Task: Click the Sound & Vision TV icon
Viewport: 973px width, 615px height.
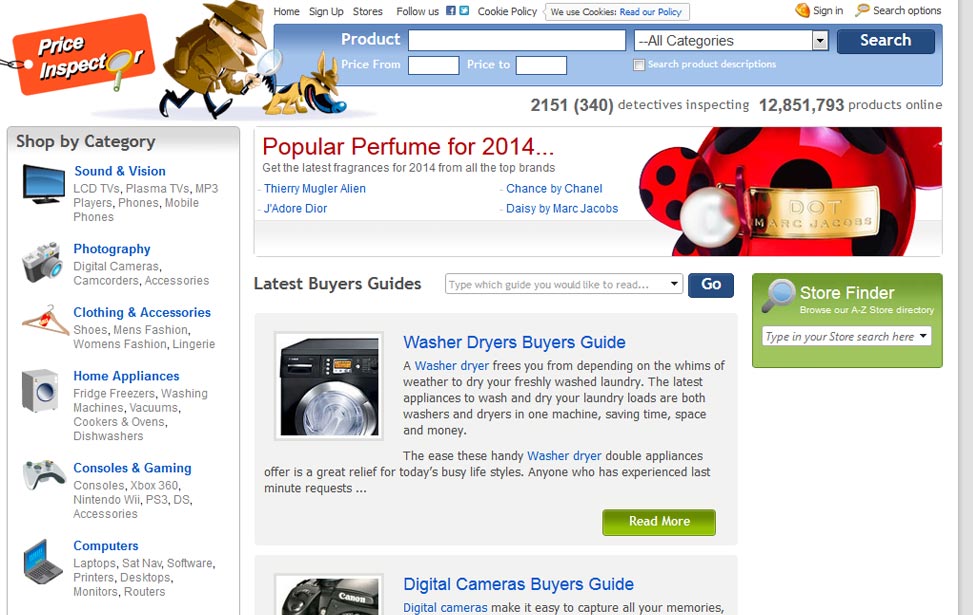Action: (x=43, y=184)
